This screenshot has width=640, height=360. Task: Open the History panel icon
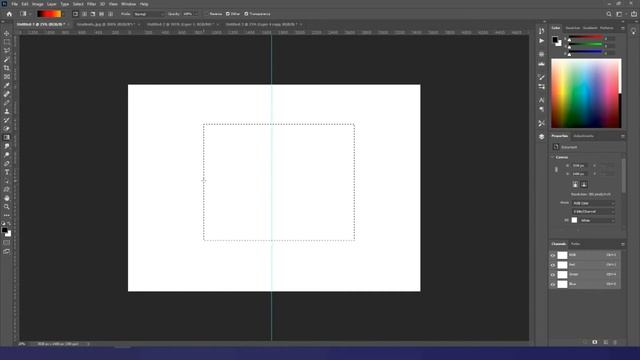pyautogui.click(x=541, y=31)
